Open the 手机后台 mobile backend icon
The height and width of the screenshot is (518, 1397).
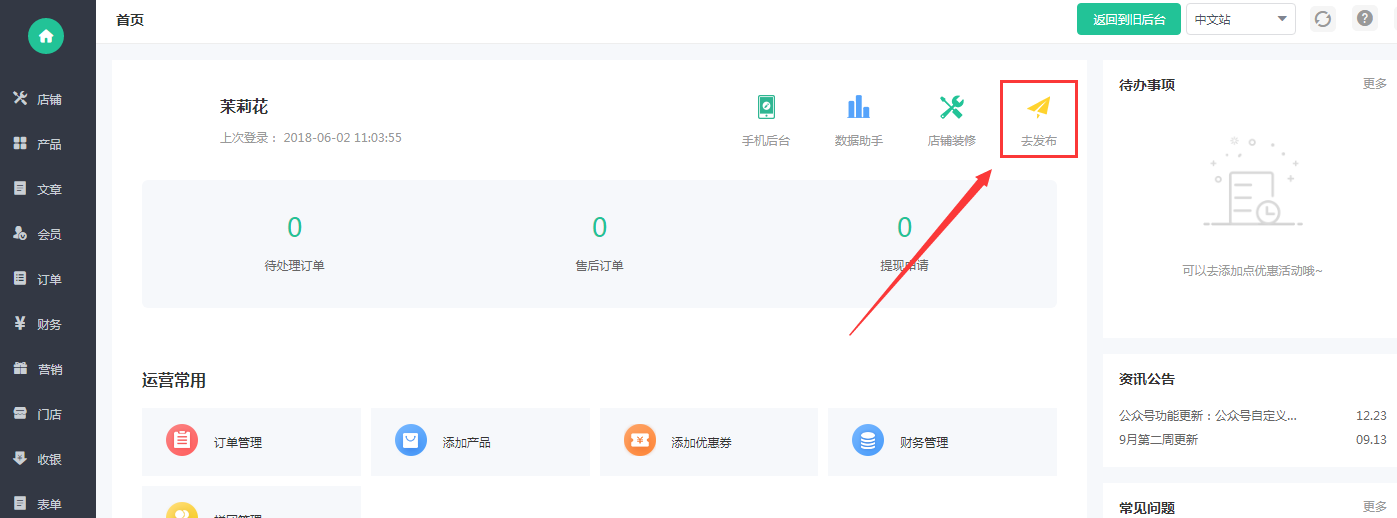coord(766,107)
